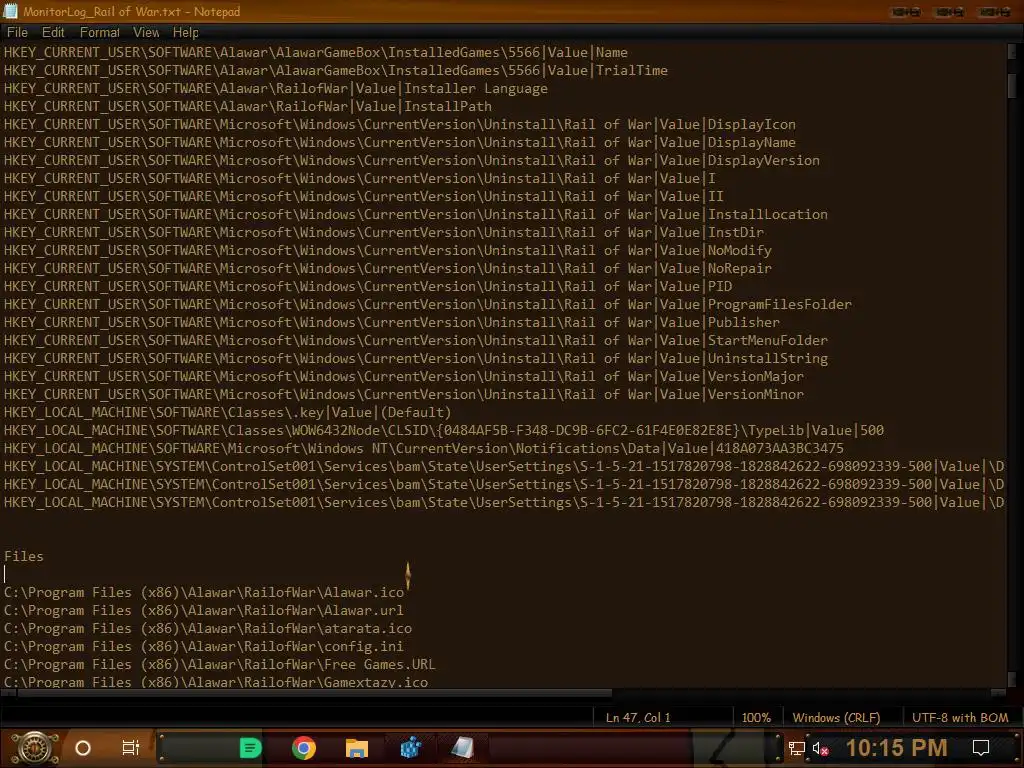Viewport: 1024px width, 768px height.
Task: Click the scroll down arrow
Action: click(1012, 679)
